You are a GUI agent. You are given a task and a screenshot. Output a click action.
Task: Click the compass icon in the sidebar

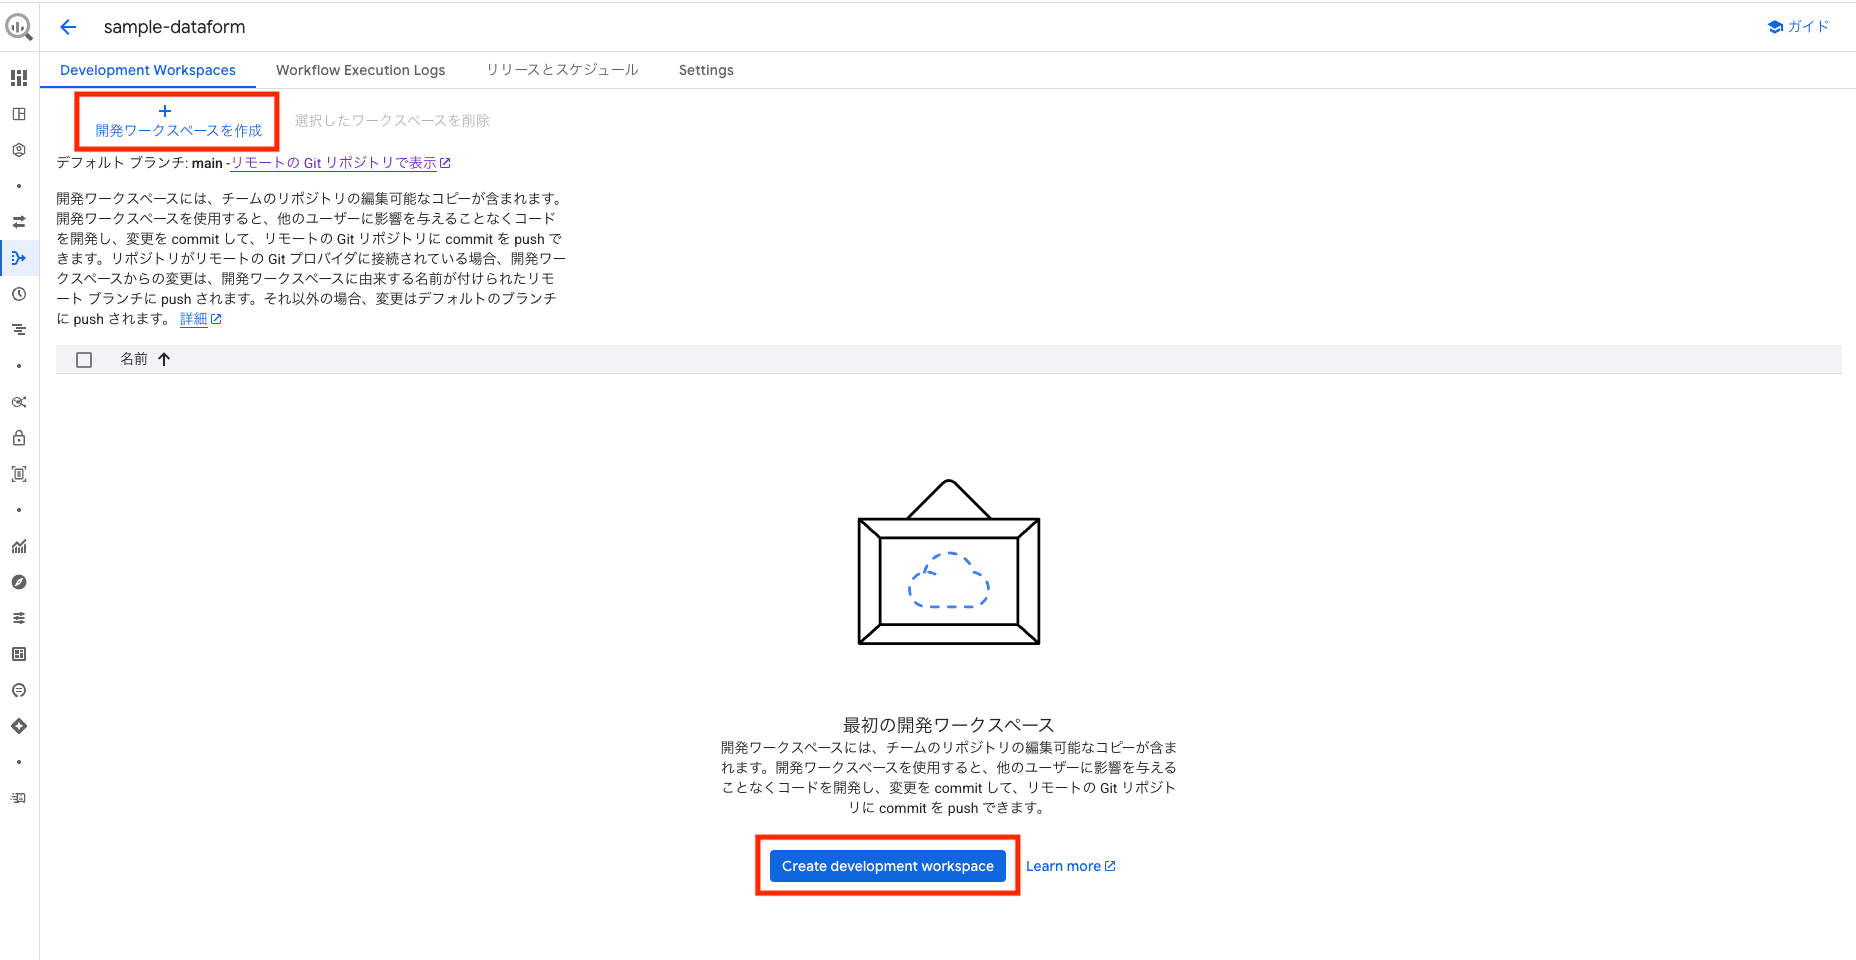tap(19, 582)
